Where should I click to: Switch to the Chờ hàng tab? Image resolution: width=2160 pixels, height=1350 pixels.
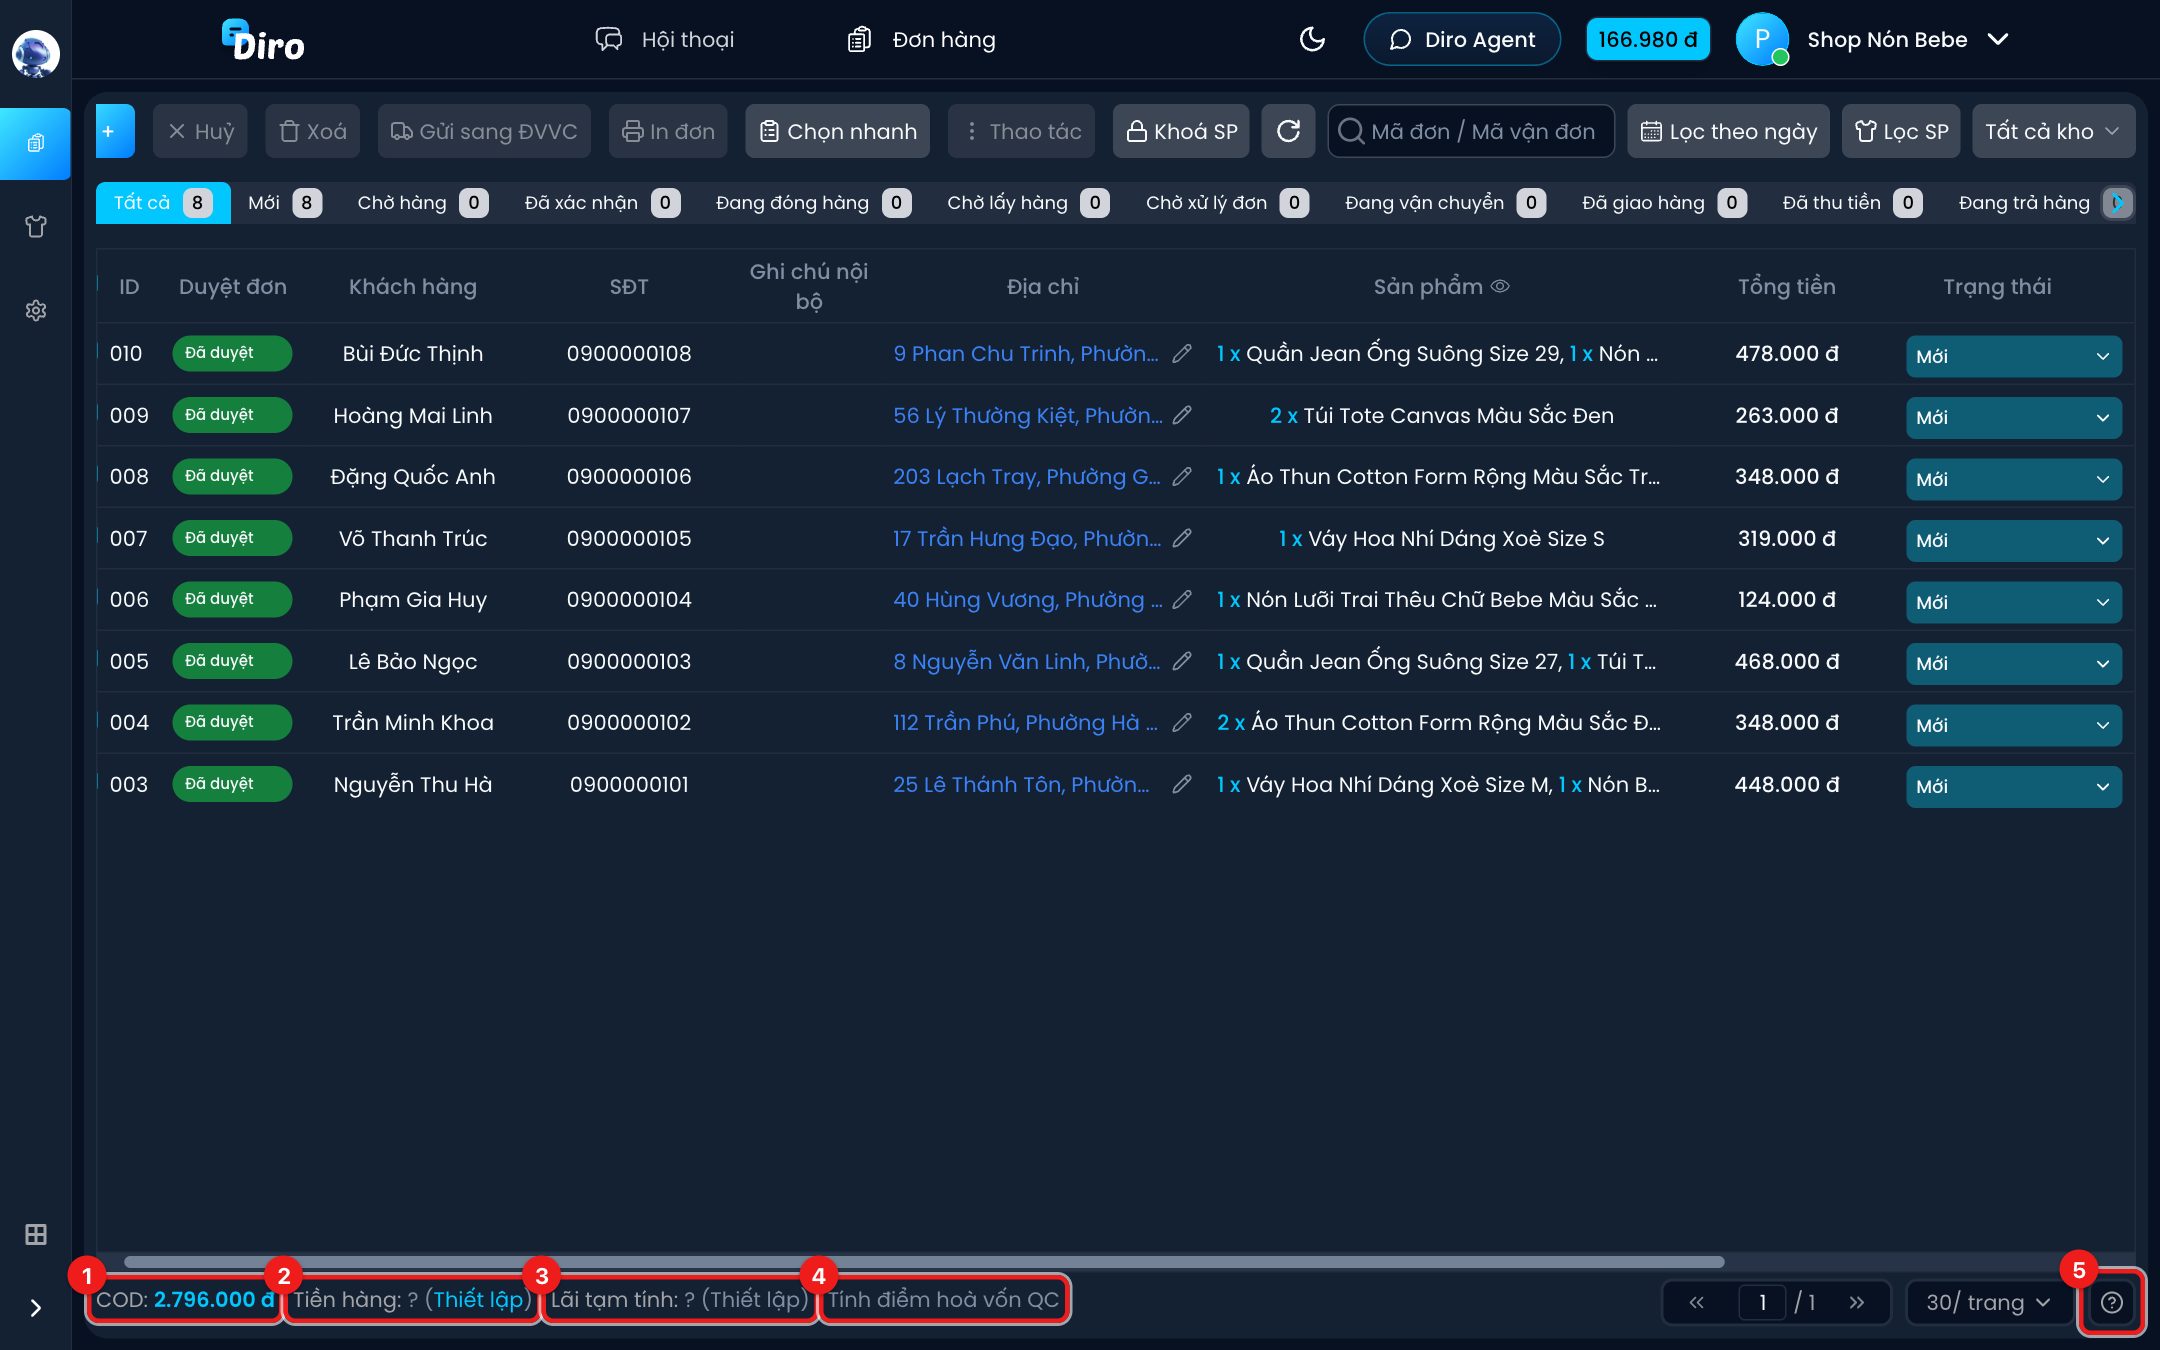pyautogui.click(x=422, y=203)
